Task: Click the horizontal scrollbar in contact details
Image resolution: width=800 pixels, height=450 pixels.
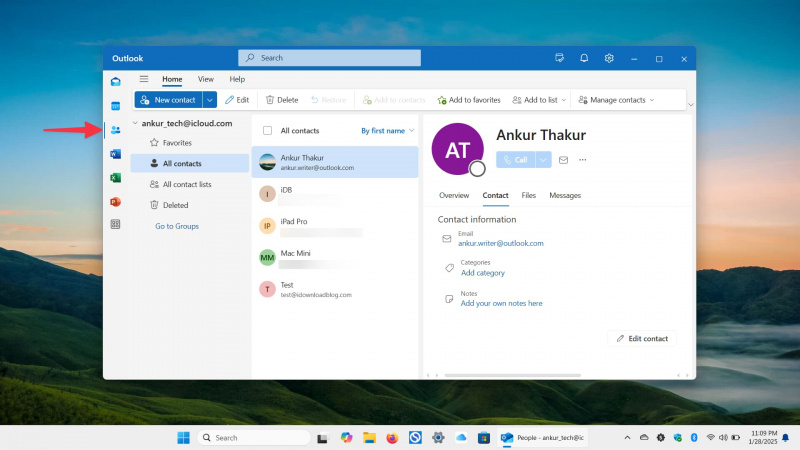Action: [x=512, y=375]
